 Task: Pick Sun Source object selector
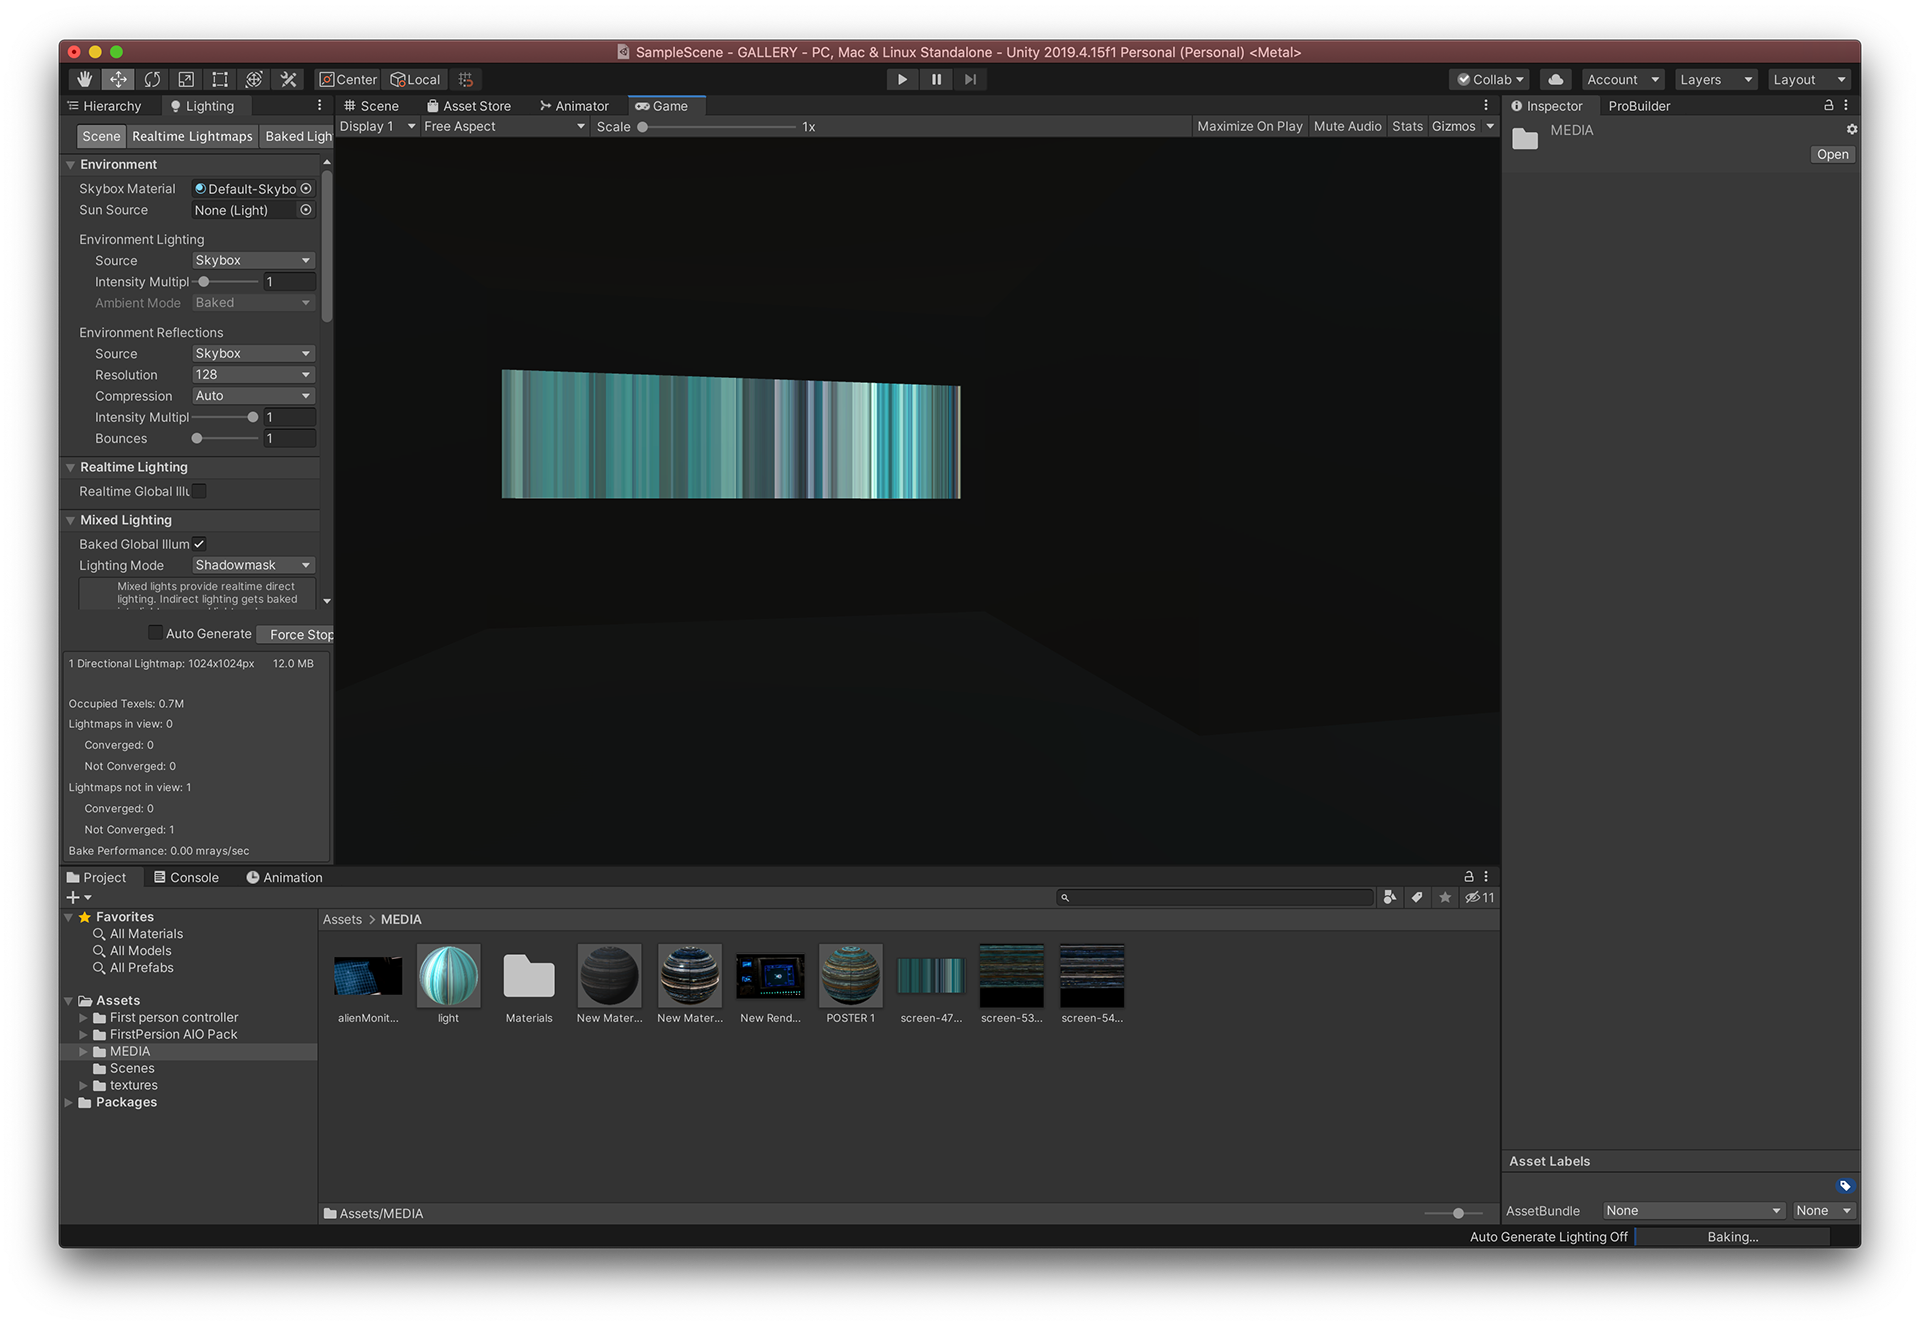[306, 210]
